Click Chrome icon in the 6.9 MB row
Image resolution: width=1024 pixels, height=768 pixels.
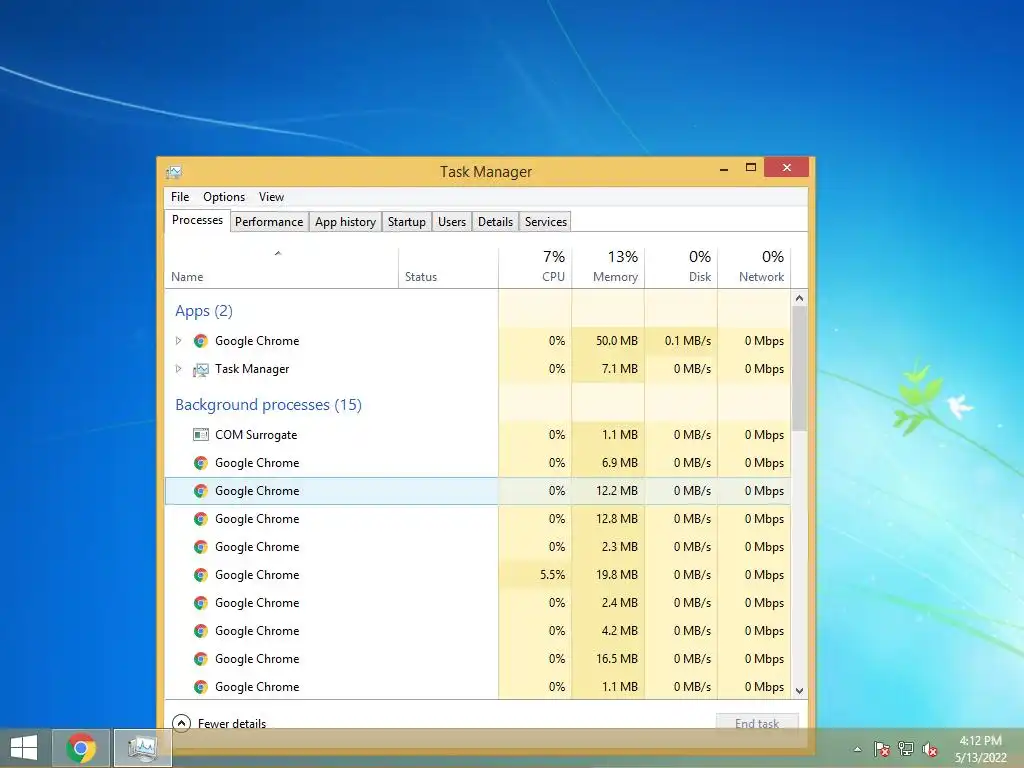(200, 463)
